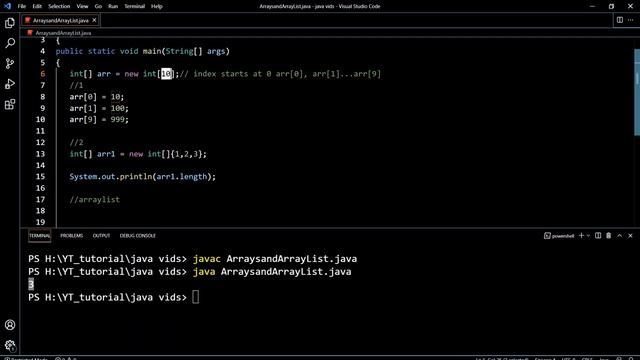Open the Manage gear icon
Image resolution: width=640 pixels, height=360 pixels.
click(x=10, y=345)
